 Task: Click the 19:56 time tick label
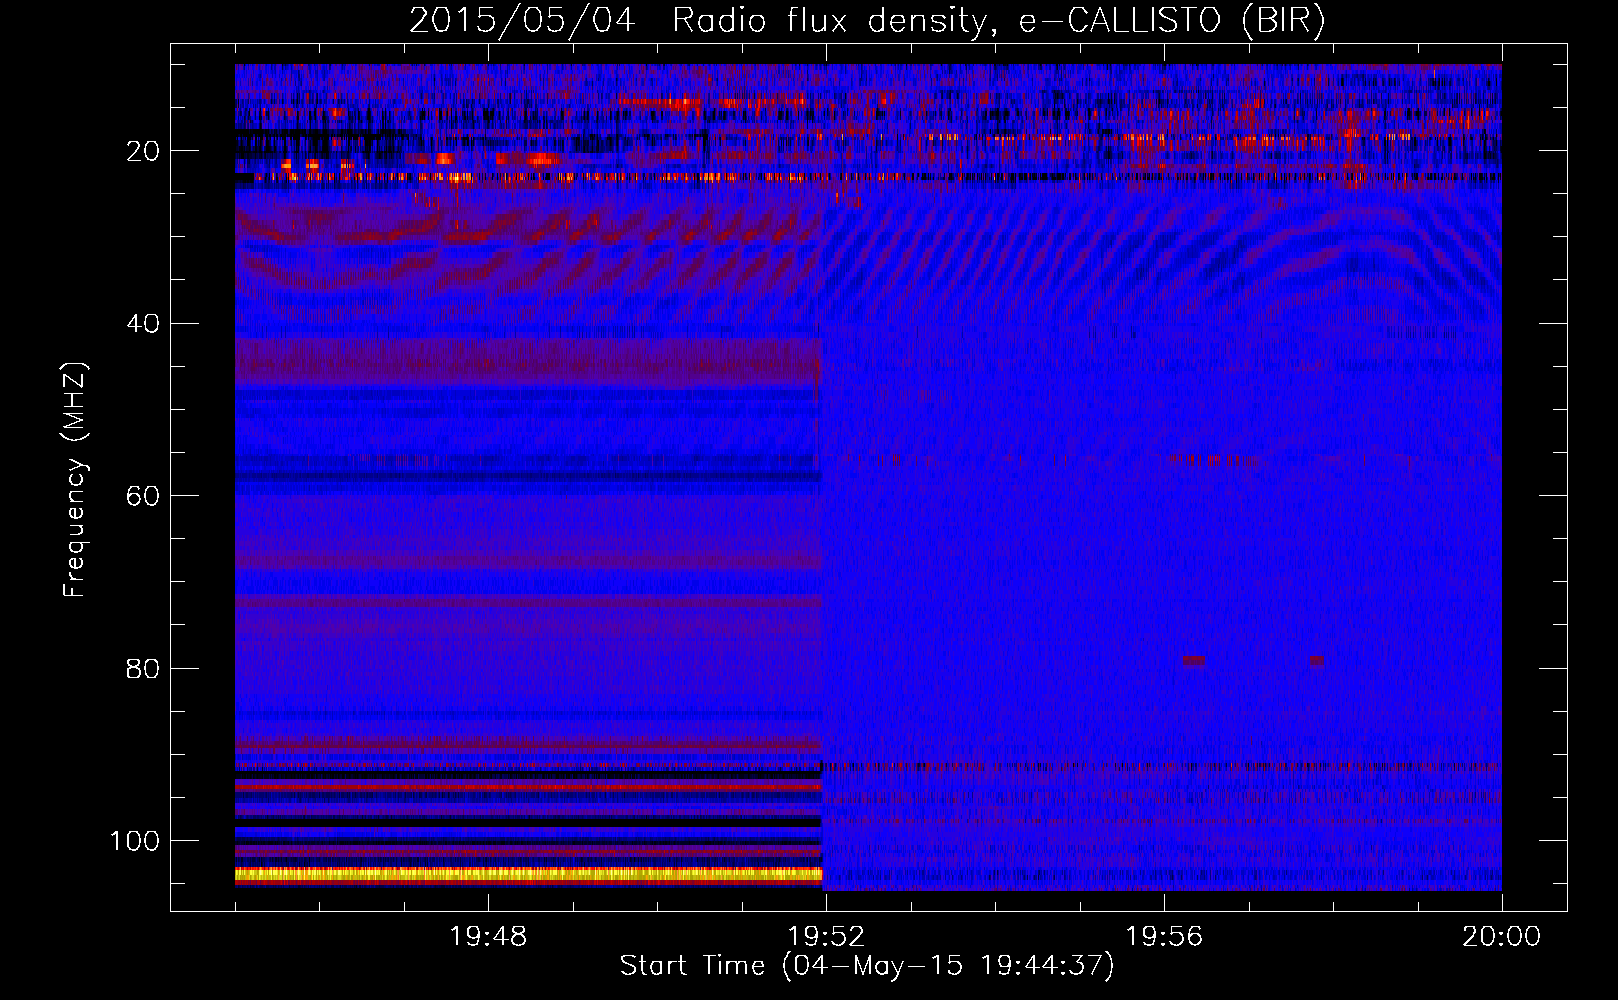(x=1164, y=937)
